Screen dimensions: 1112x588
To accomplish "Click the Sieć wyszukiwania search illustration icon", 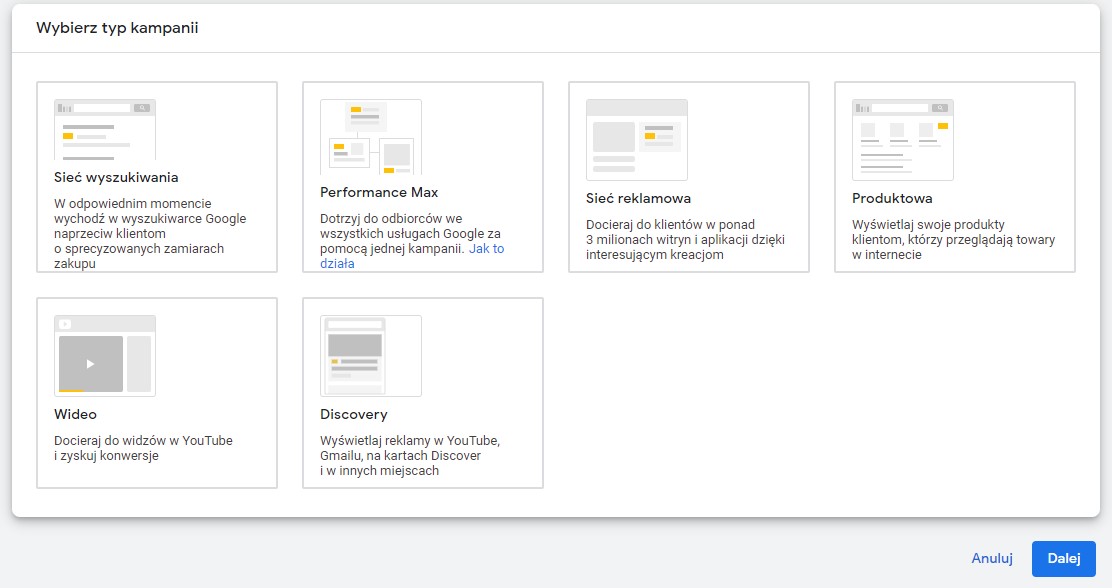I will pyautogui.click(x=105, y=130).
